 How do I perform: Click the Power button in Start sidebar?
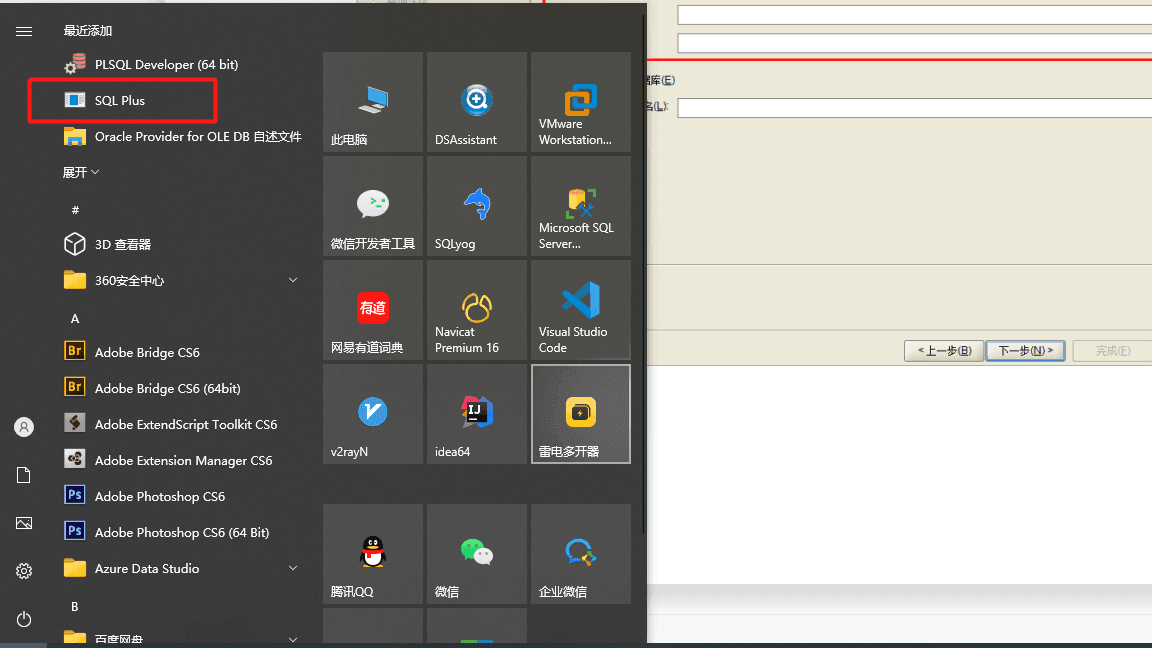(24, 619)
